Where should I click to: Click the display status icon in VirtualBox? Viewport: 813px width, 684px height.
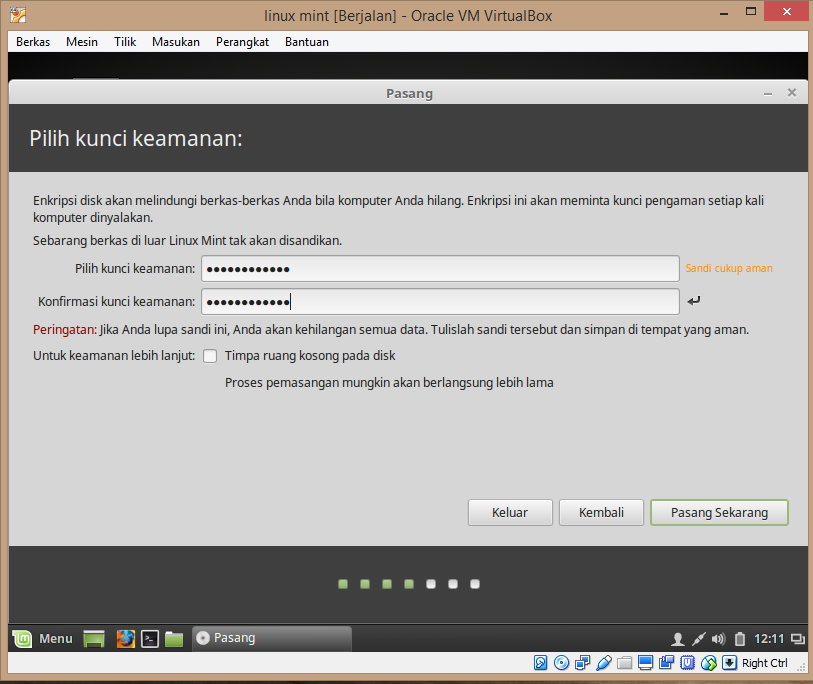[645, 663]
